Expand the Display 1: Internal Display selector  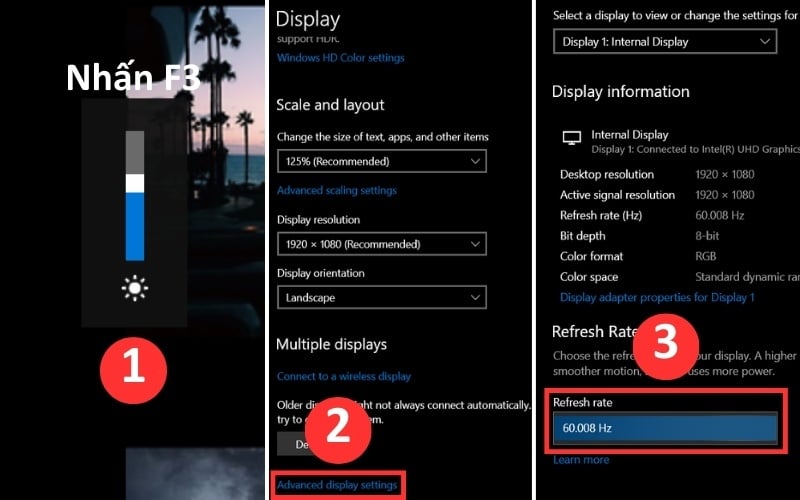pos(664,42)
